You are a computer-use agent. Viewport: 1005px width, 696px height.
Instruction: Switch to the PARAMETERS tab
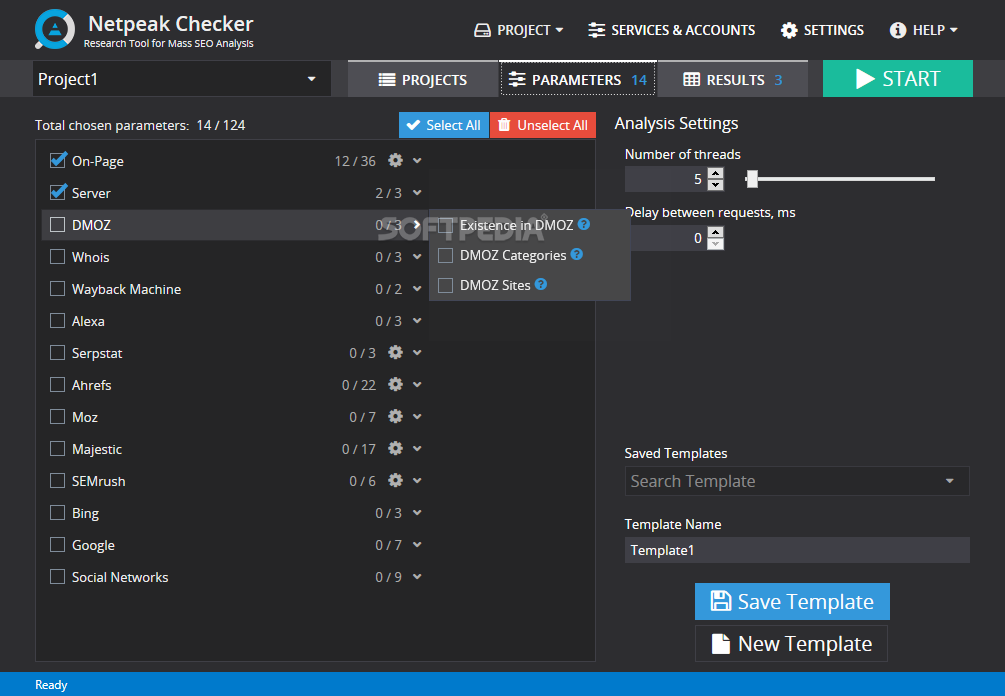(577, 79)
